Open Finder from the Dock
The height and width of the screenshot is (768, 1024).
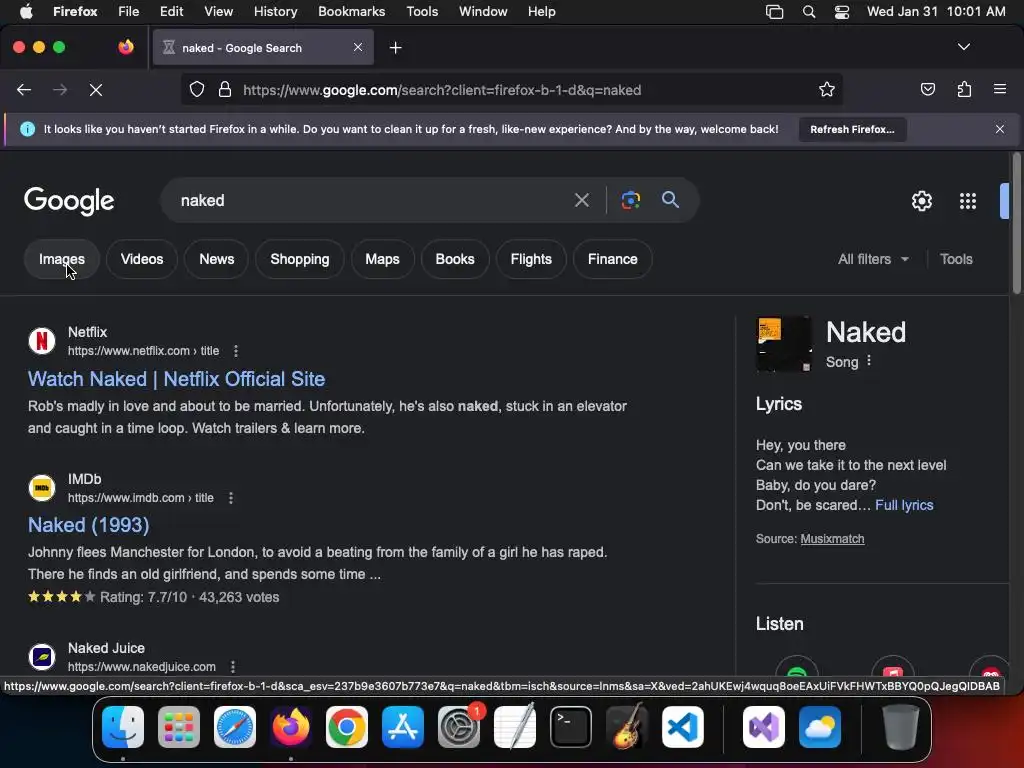[x=123, y=727]
